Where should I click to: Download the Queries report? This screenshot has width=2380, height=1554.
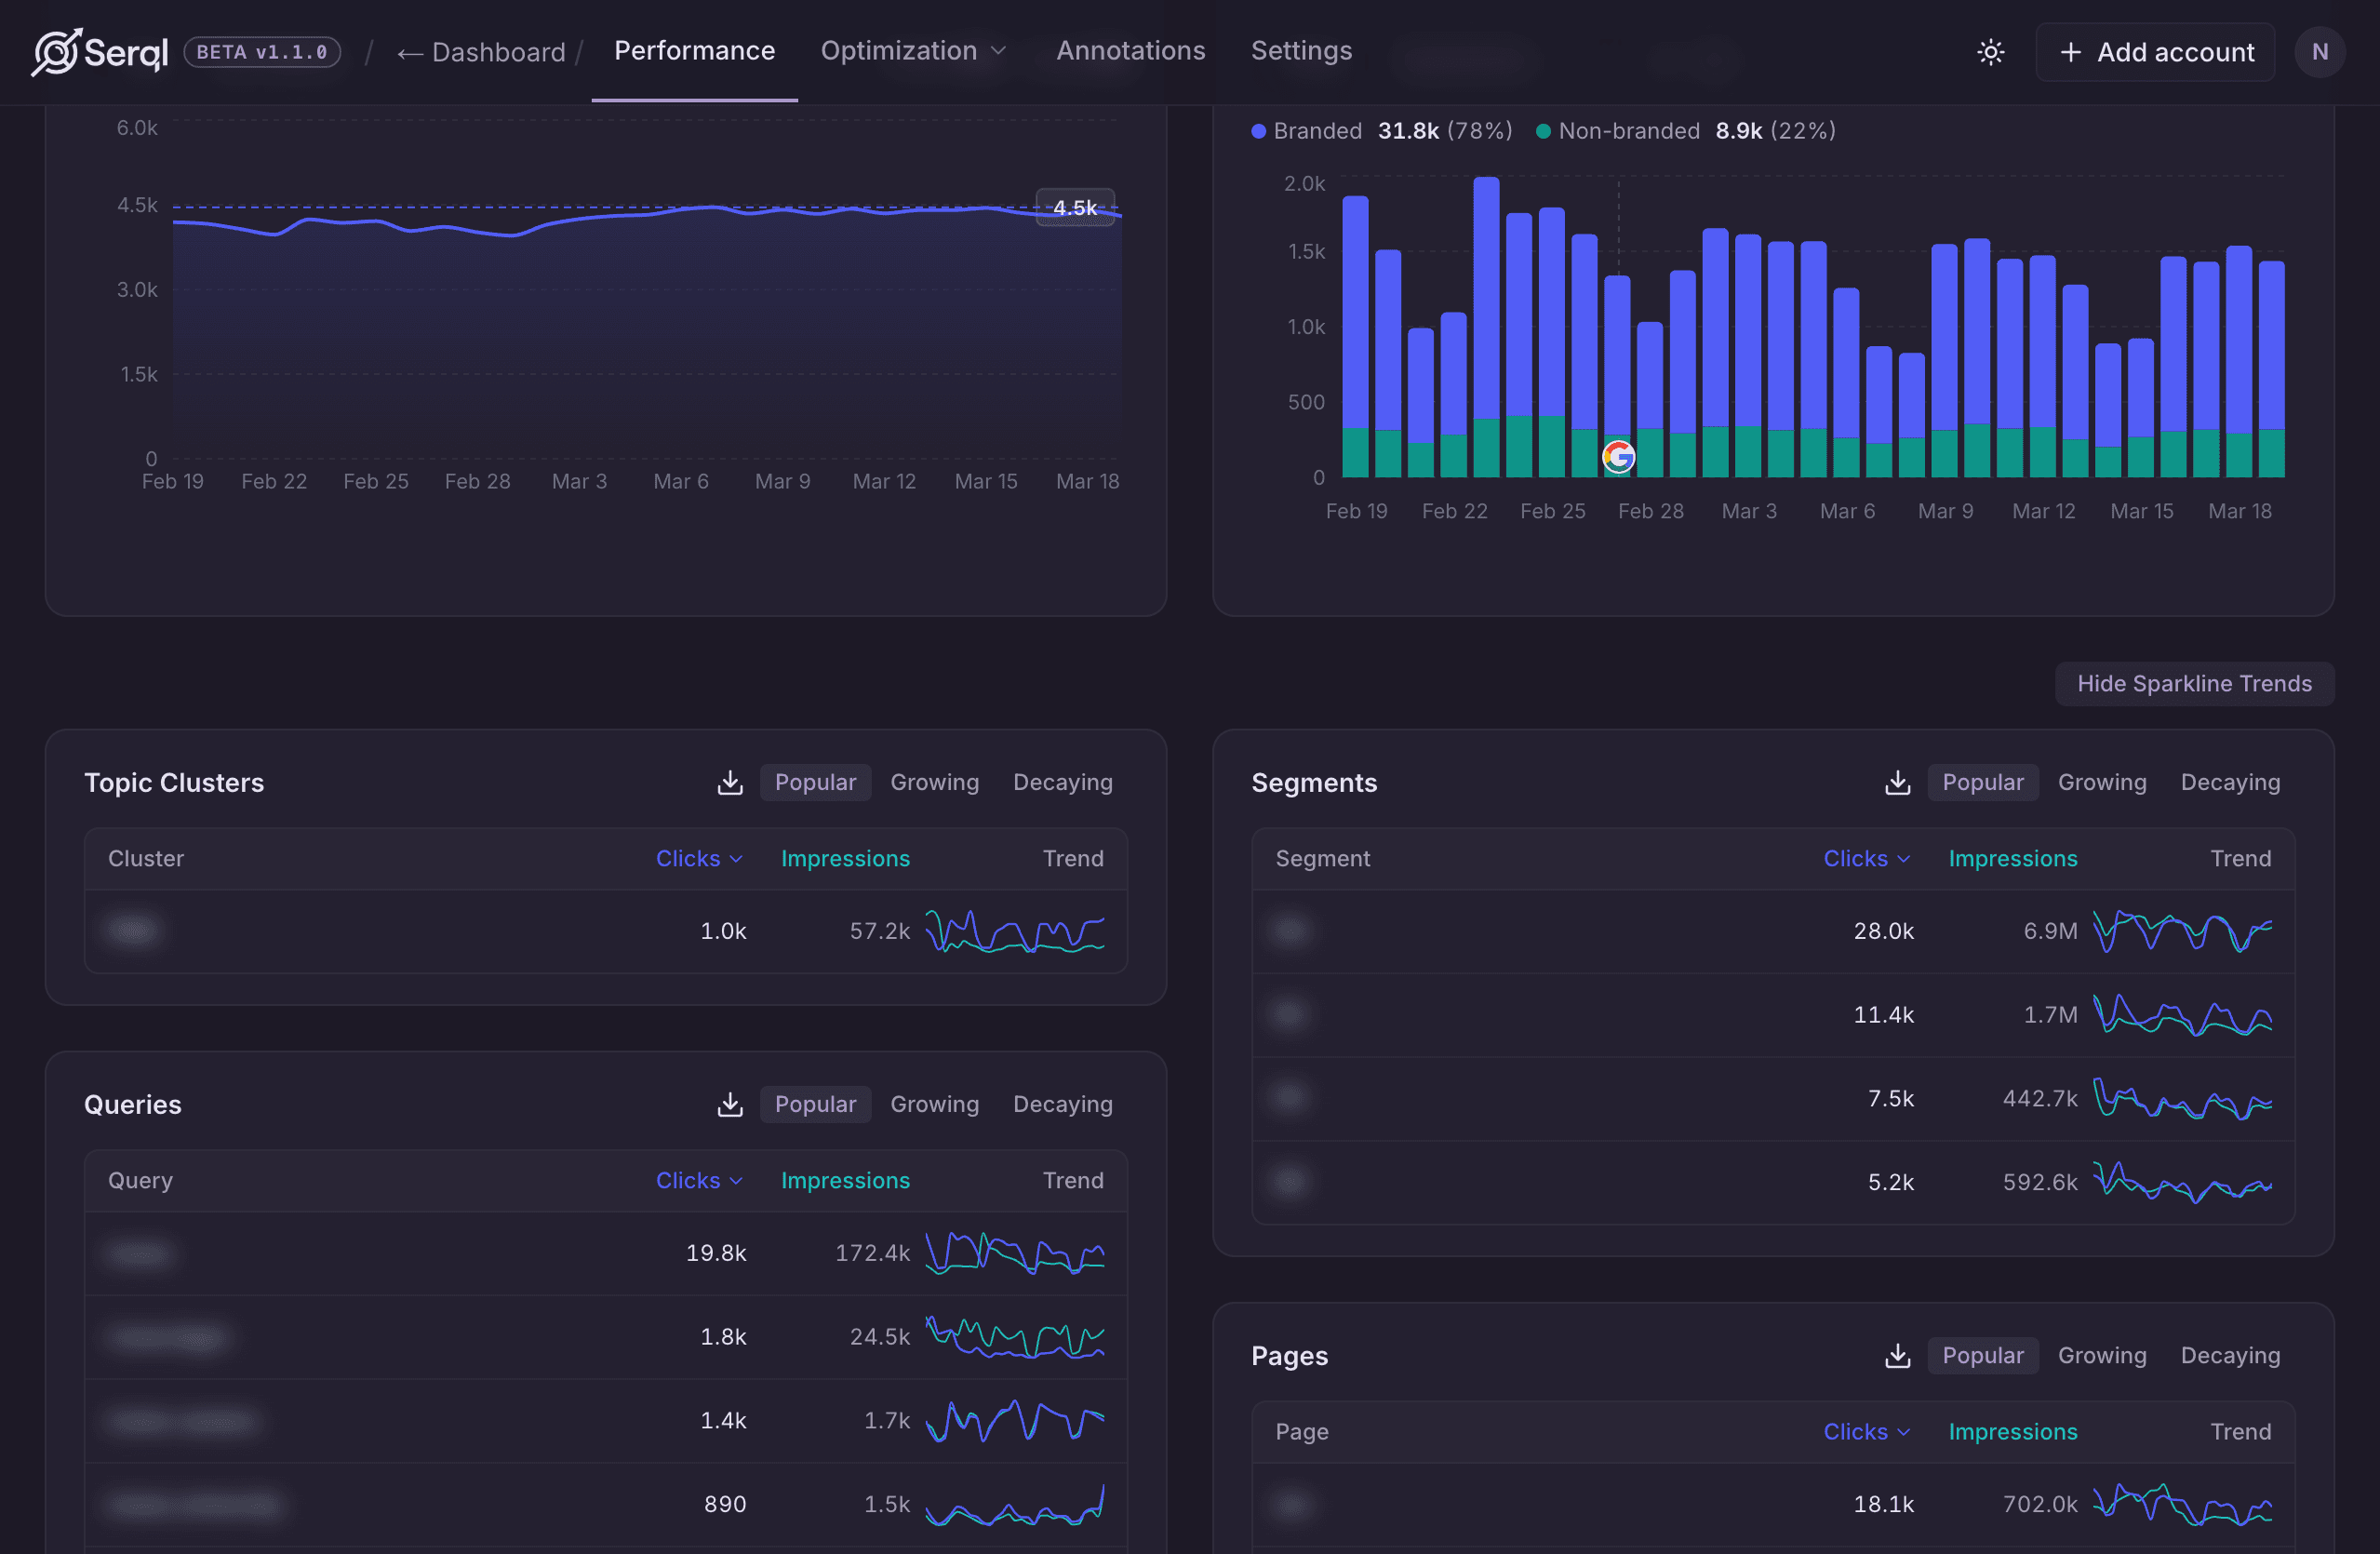pos(729,1105)
